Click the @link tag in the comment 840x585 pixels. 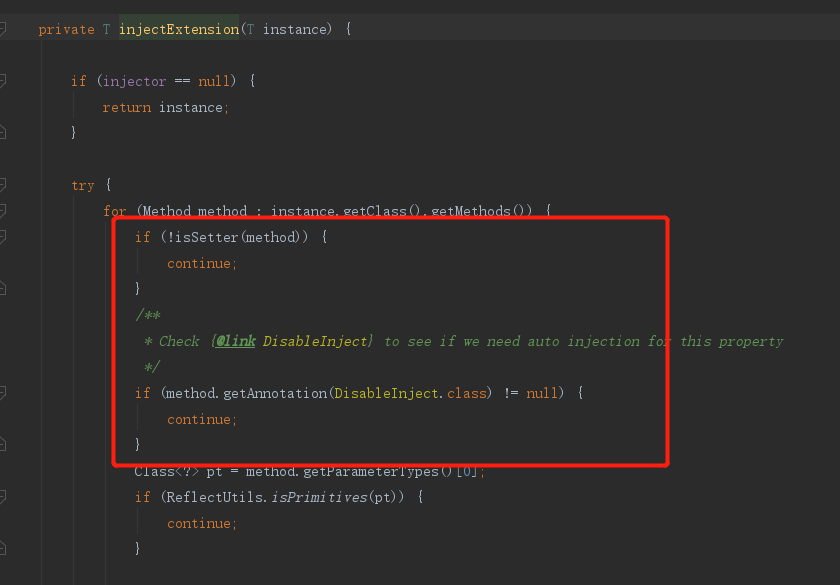click(x=236, y=341)
